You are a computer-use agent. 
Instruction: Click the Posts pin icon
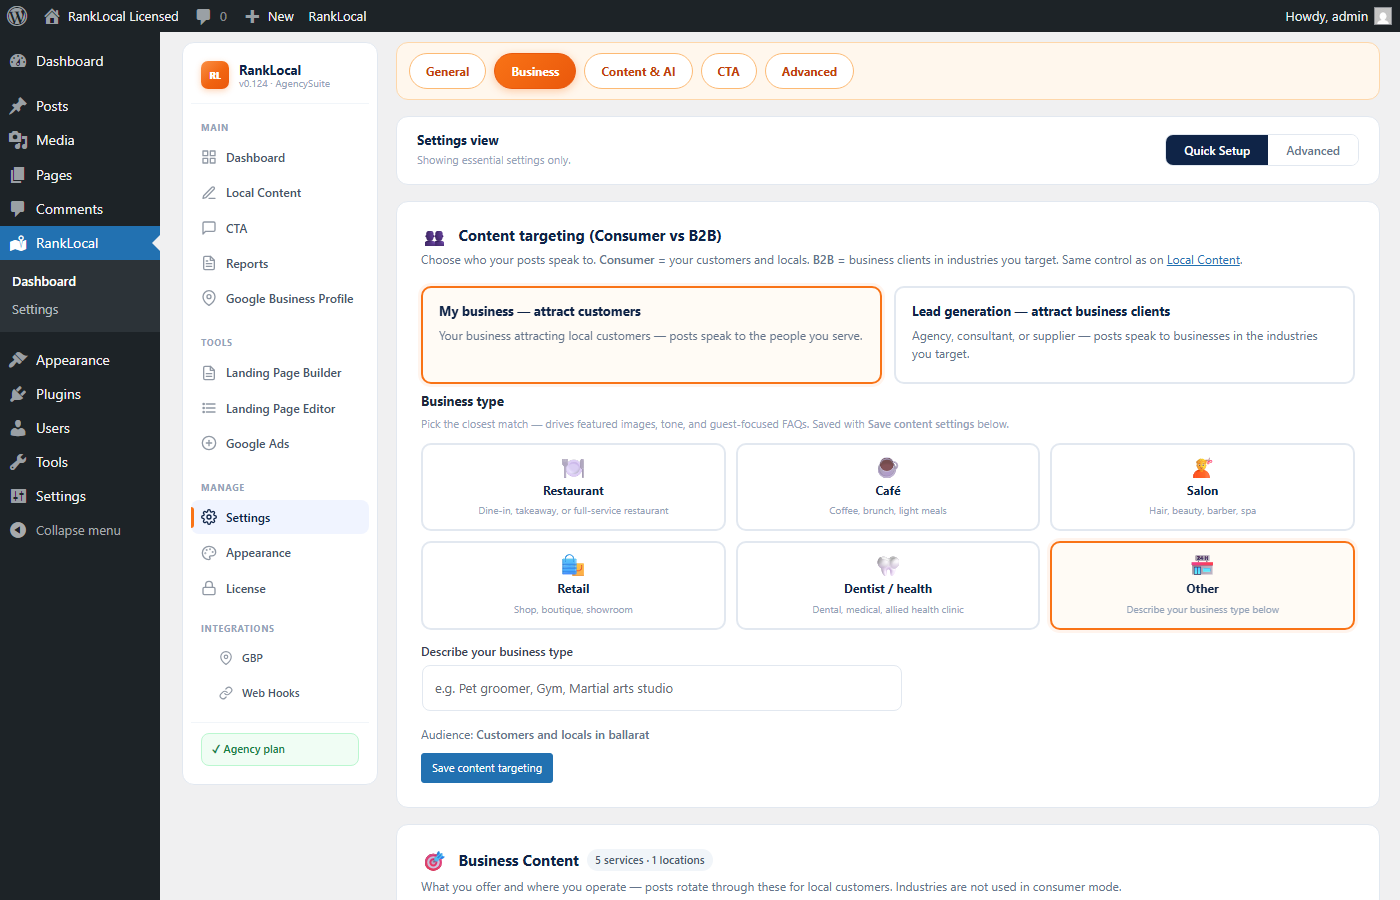[18, 106]
